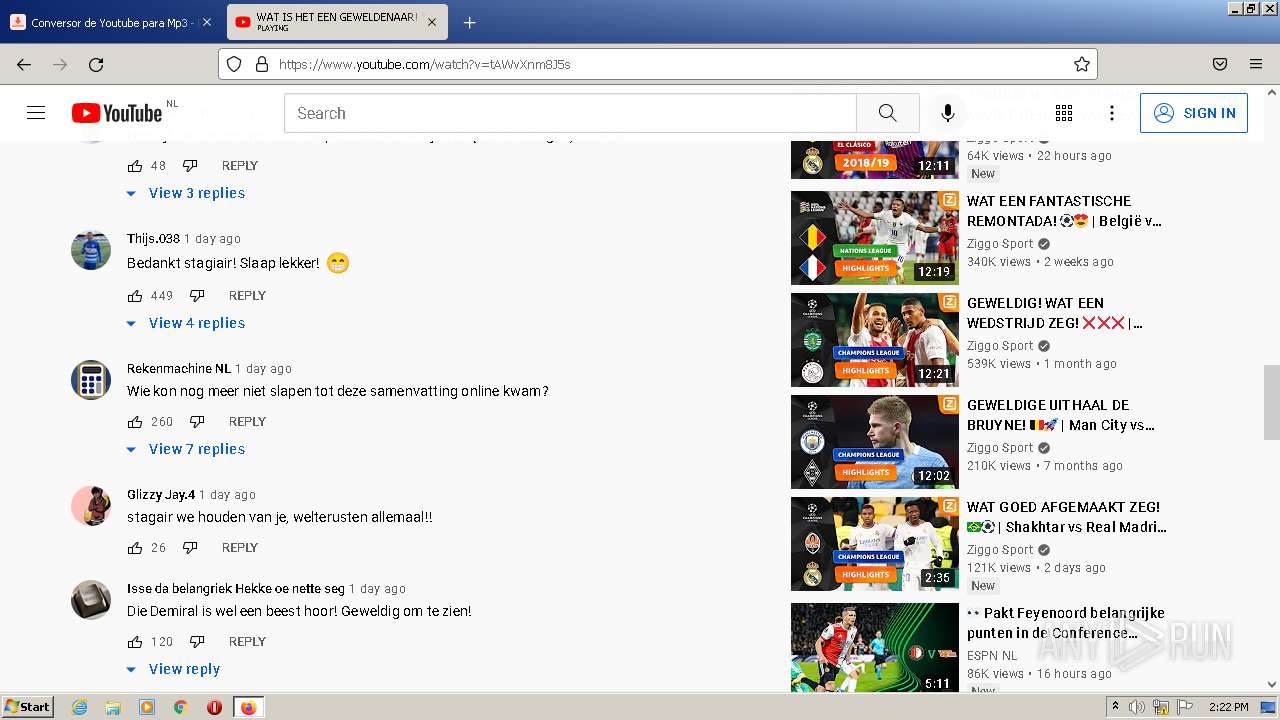Like the Demiral comment with 120 likes
Image resolution: width=1280 pixels, height=720 pixels.
tap(135, 642)
